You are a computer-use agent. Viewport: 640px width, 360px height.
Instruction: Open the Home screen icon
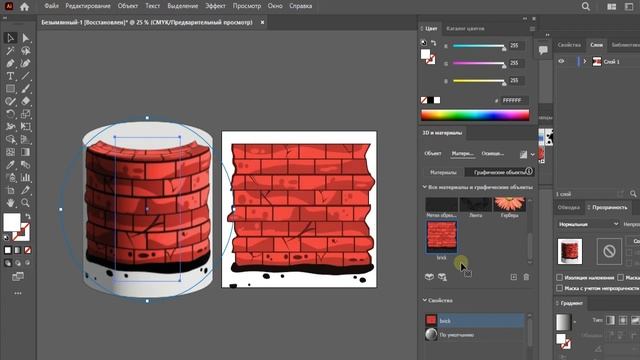pyautogui.click(x=24, y=6)
